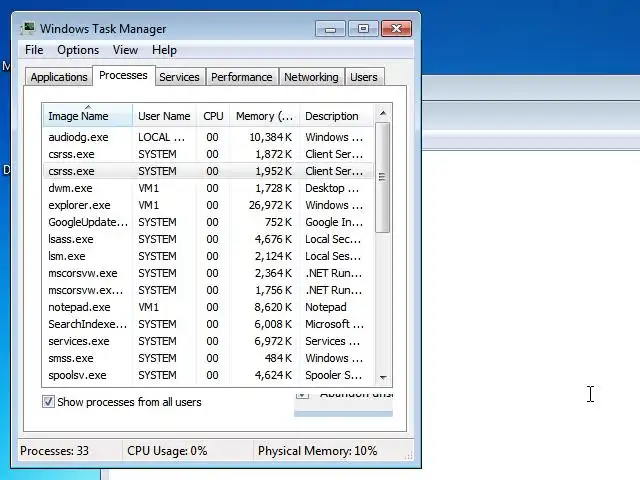Switch to the Services tab
Image resolution: width=640 pixels, height=480 pixels.
click(x=179, y=77)
